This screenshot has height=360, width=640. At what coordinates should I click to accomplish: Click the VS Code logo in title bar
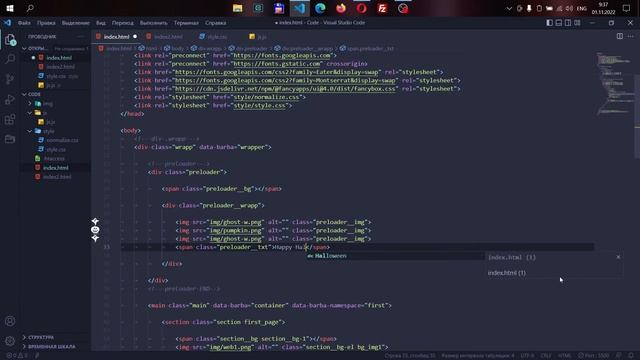[7, 23]
